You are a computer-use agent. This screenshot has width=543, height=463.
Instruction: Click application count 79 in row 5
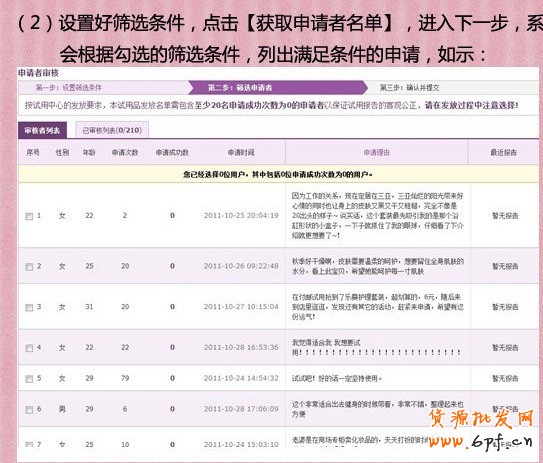(125, 378)
